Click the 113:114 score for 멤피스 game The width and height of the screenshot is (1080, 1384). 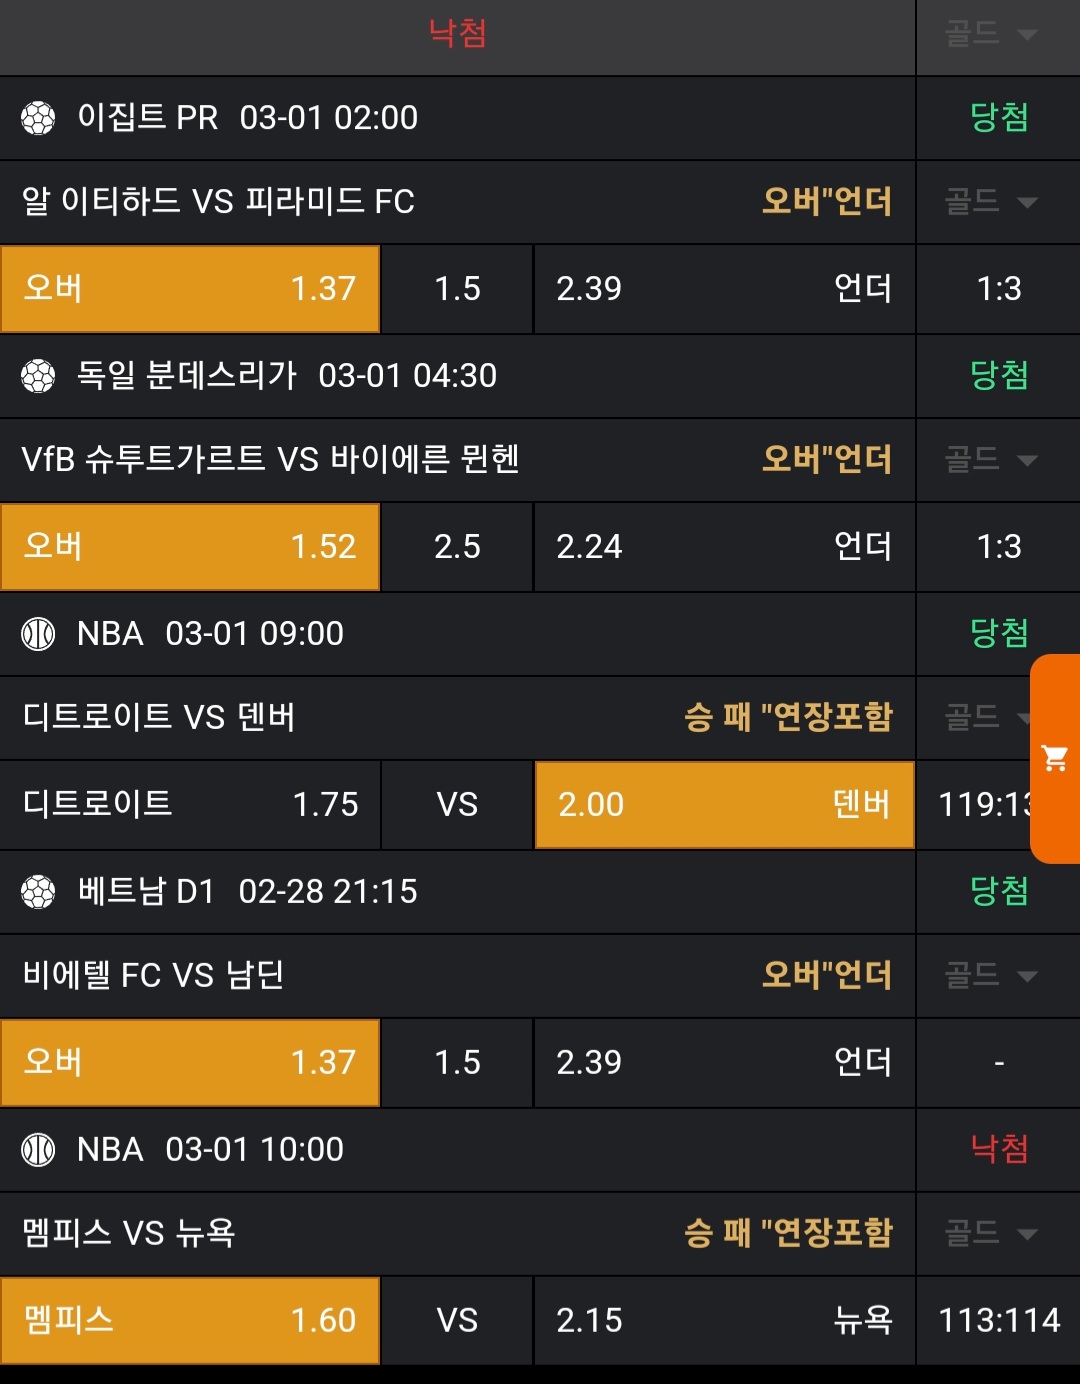(998, 1321)
